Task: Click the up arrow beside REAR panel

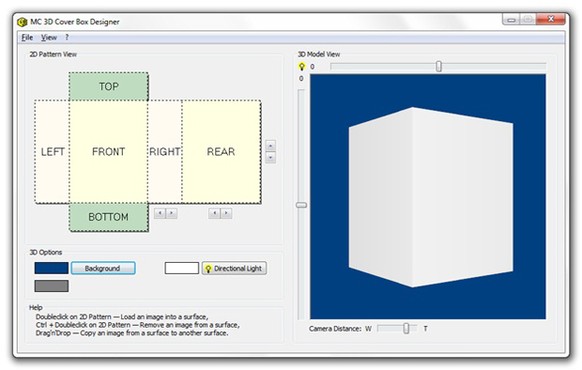Action: point(271,145)
